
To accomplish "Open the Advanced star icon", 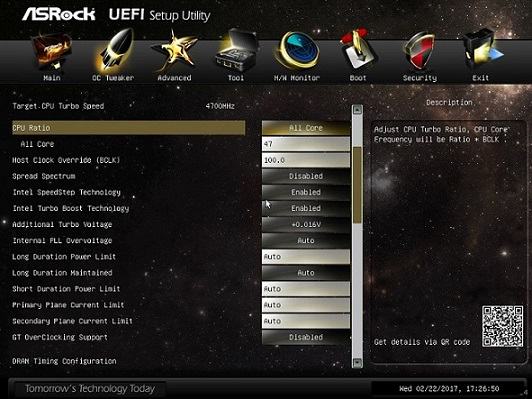I will point(174,51).
